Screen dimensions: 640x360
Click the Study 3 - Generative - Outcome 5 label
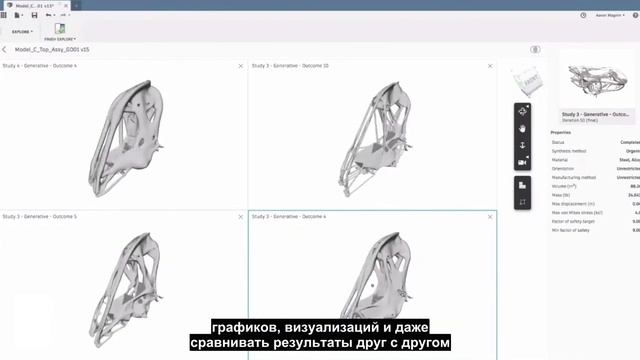point(39,217)
